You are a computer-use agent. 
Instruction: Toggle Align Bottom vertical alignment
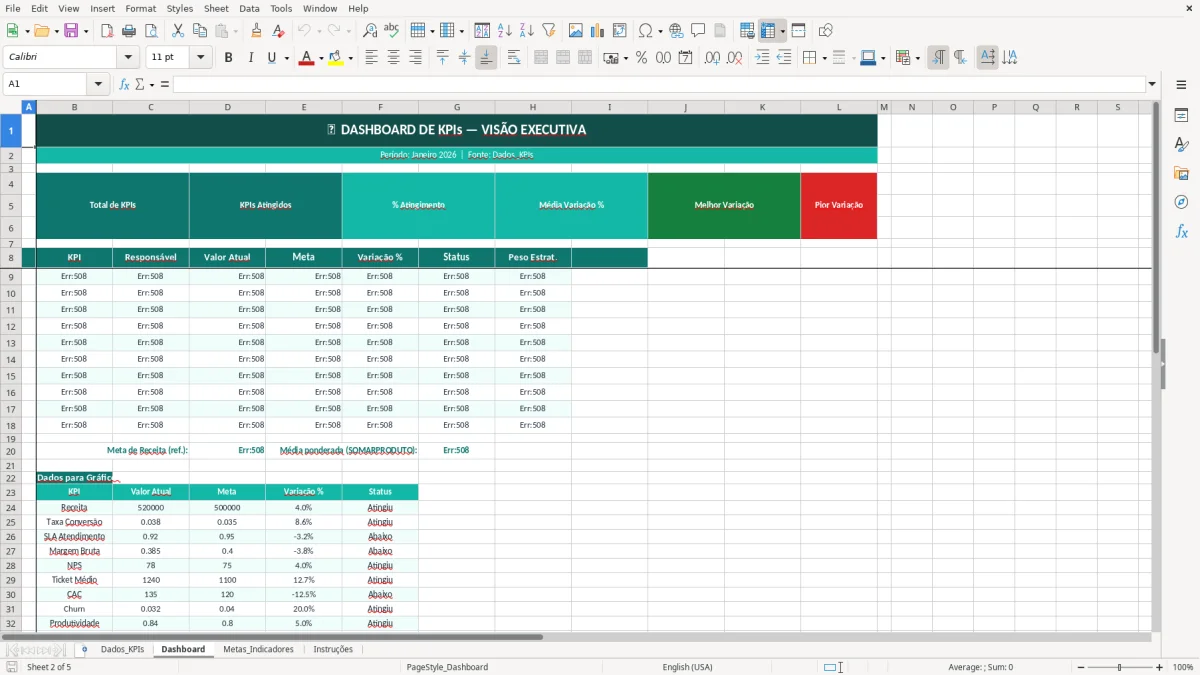point(486,58)
